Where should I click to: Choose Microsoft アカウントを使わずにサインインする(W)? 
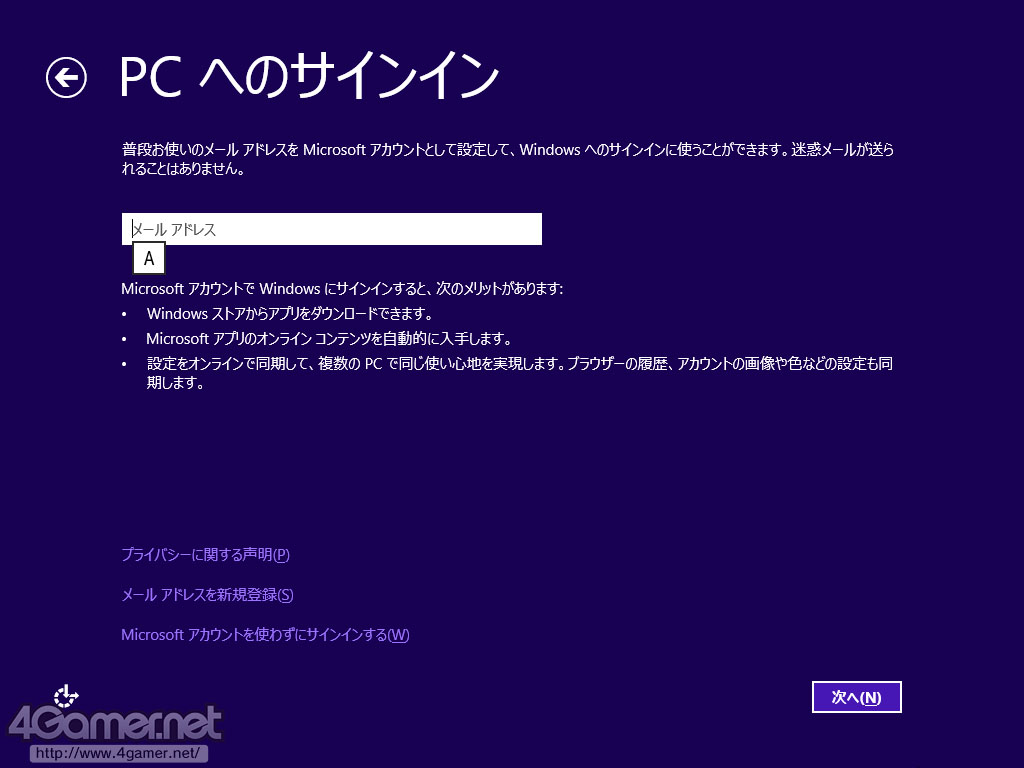[x=265, y=635]
